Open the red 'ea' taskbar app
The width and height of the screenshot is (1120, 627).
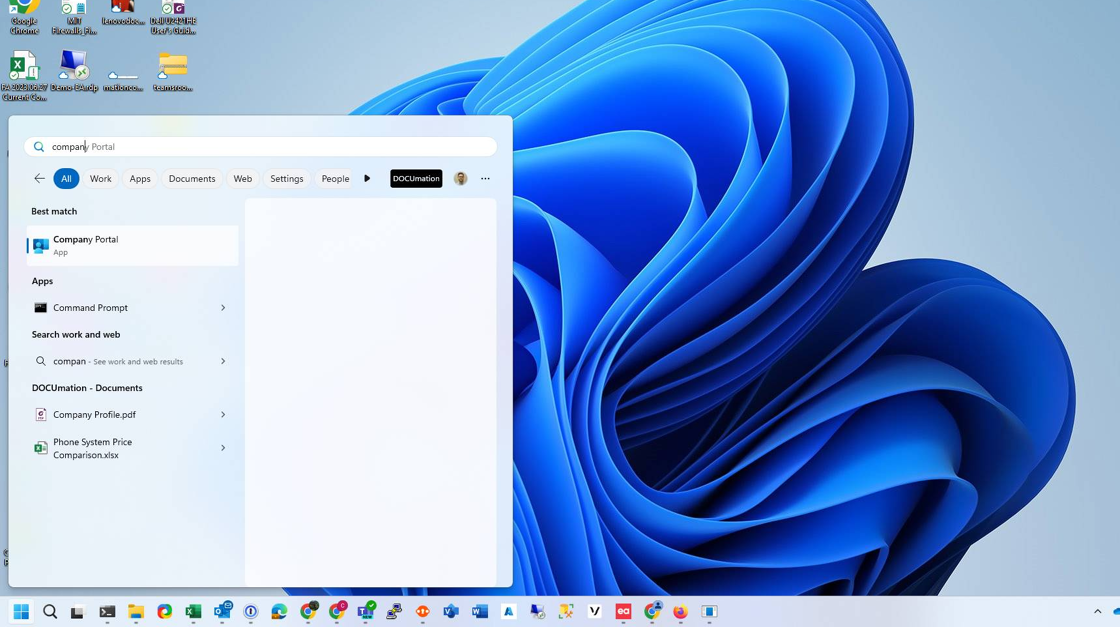623,612
